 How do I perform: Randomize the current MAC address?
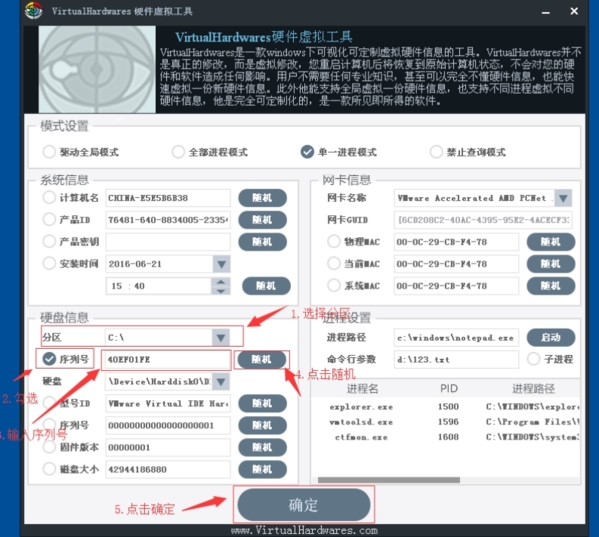[551, 264]
